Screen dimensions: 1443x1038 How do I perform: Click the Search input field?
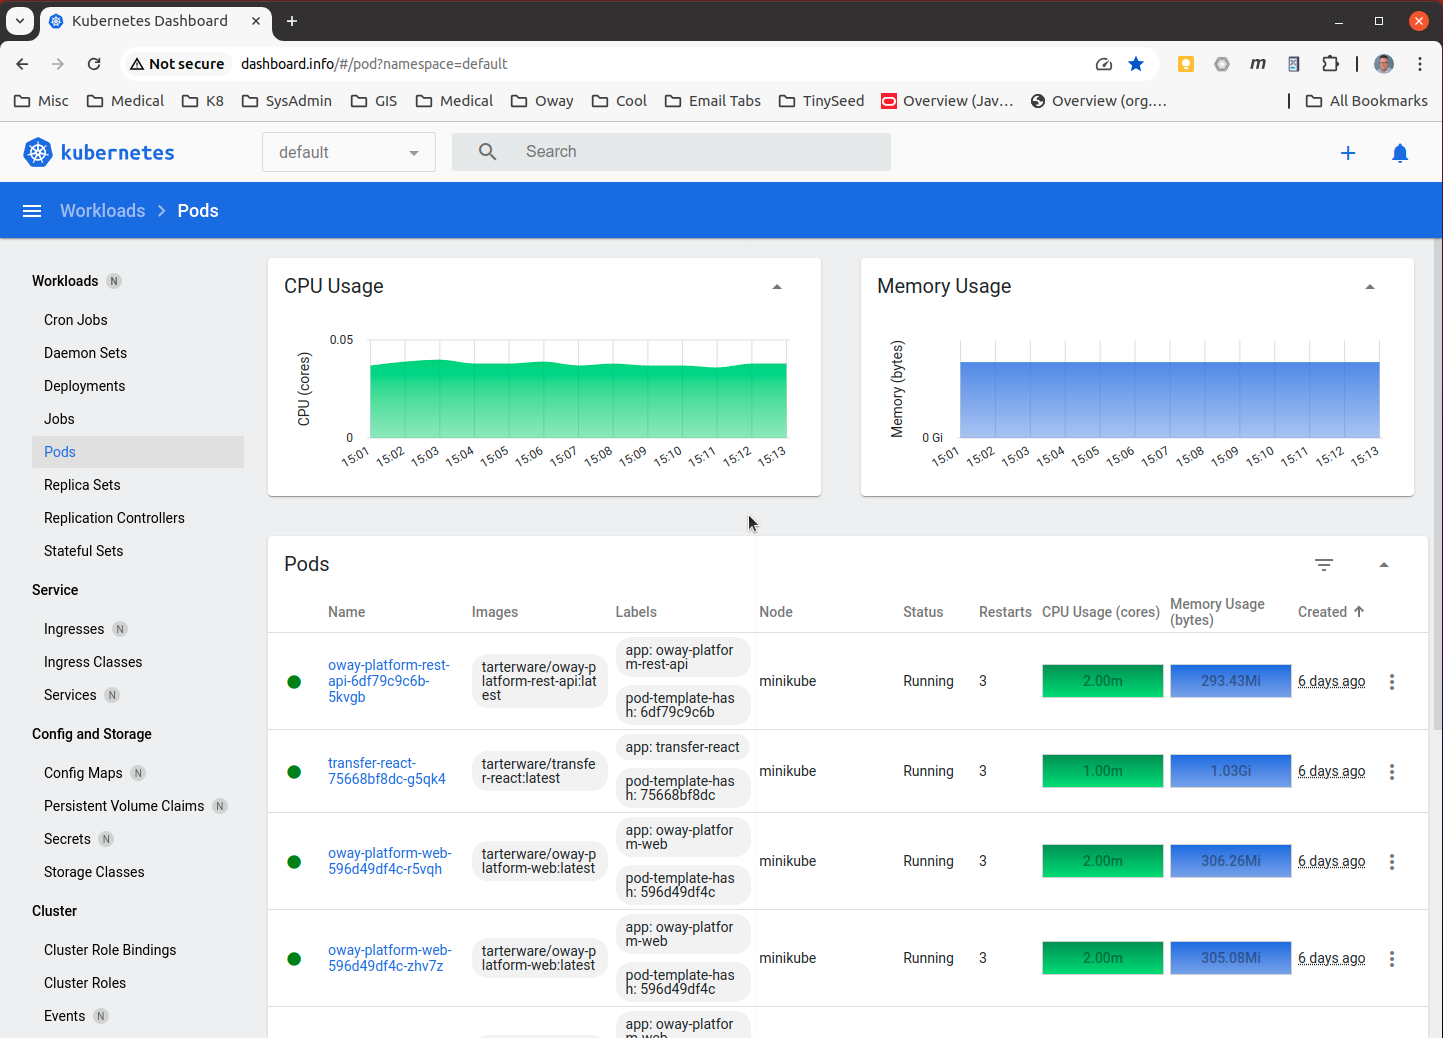pos(671,152)
